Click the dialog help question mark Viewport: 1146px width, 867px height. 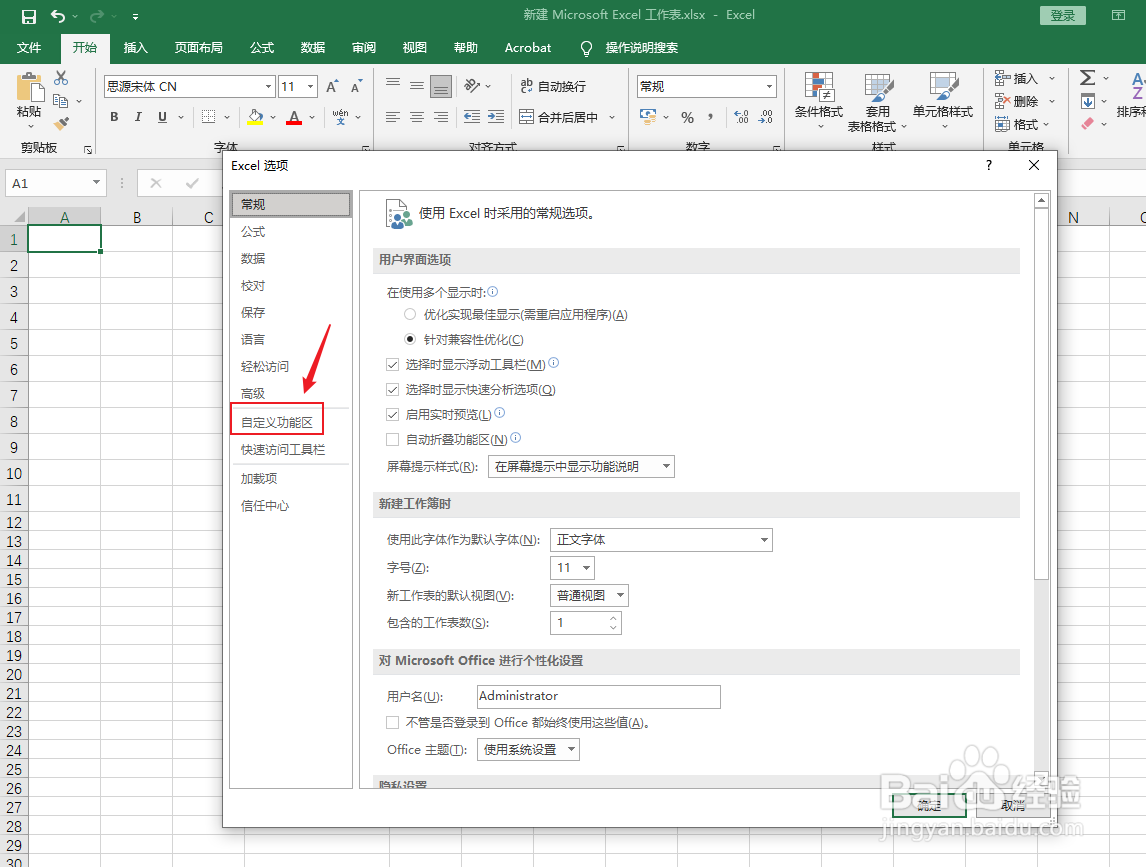point(989,165)
